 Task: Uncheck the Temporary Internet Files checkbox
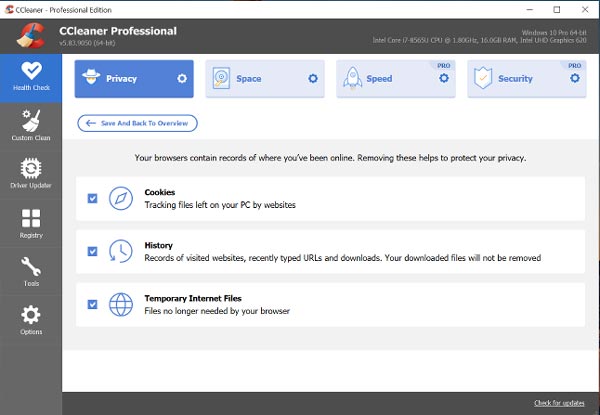click(92, 304)
